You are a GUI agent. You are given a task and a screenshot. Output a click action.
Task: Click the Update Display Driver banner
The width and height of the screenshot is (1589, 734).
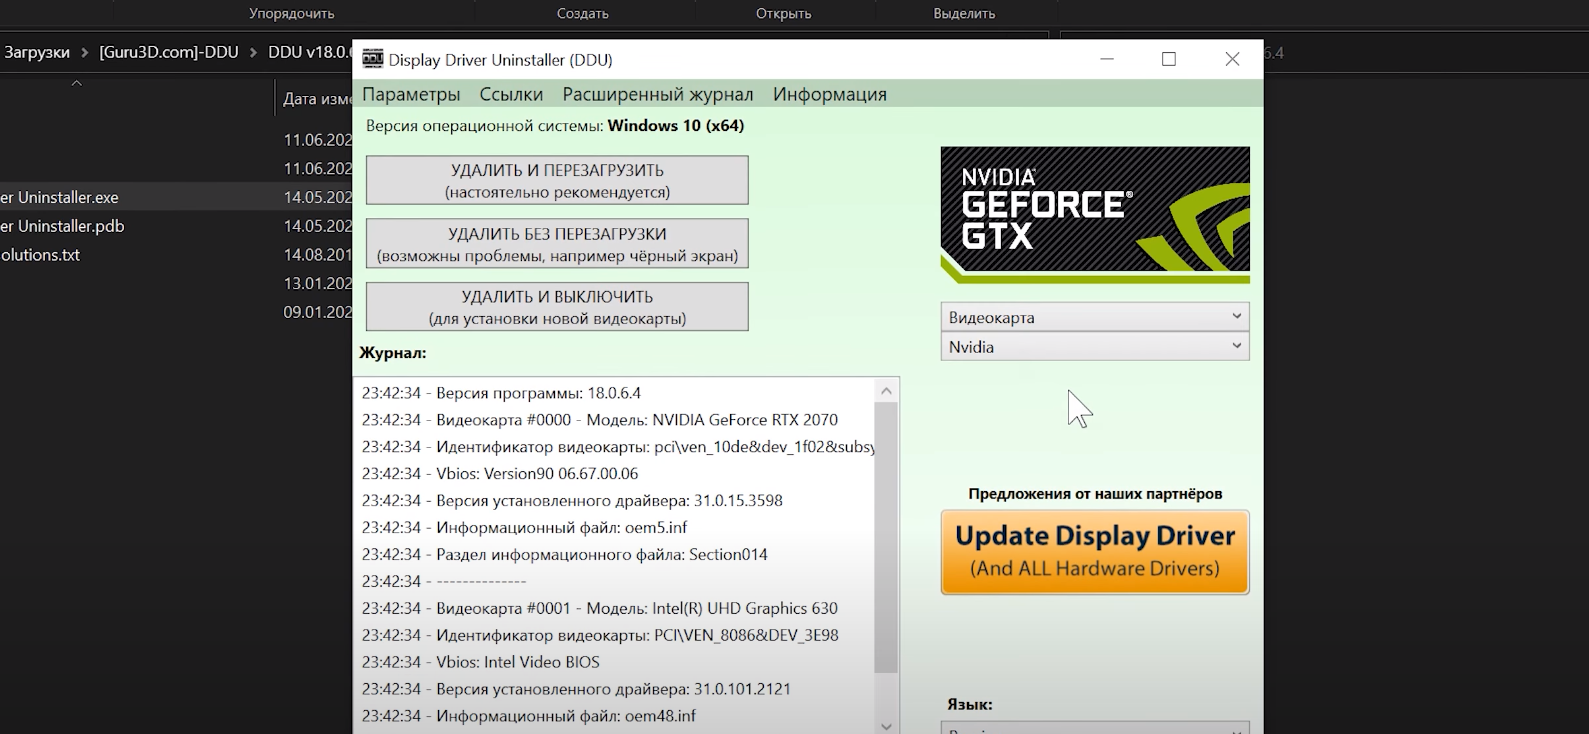click(1095, 552)
